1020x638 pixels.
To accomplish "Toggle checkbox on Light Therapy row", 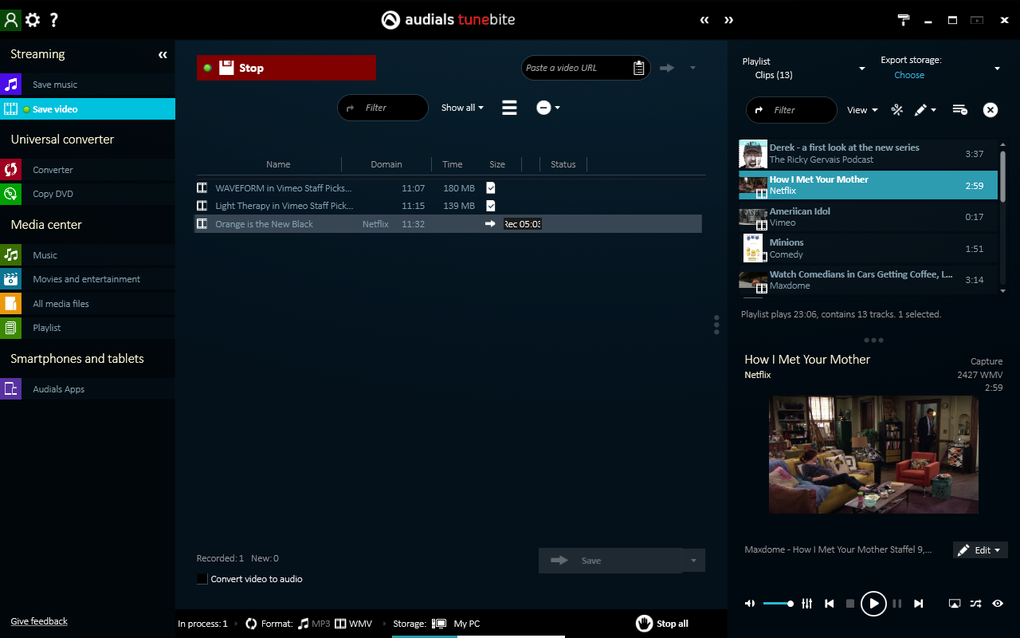I will click(490, 206).
